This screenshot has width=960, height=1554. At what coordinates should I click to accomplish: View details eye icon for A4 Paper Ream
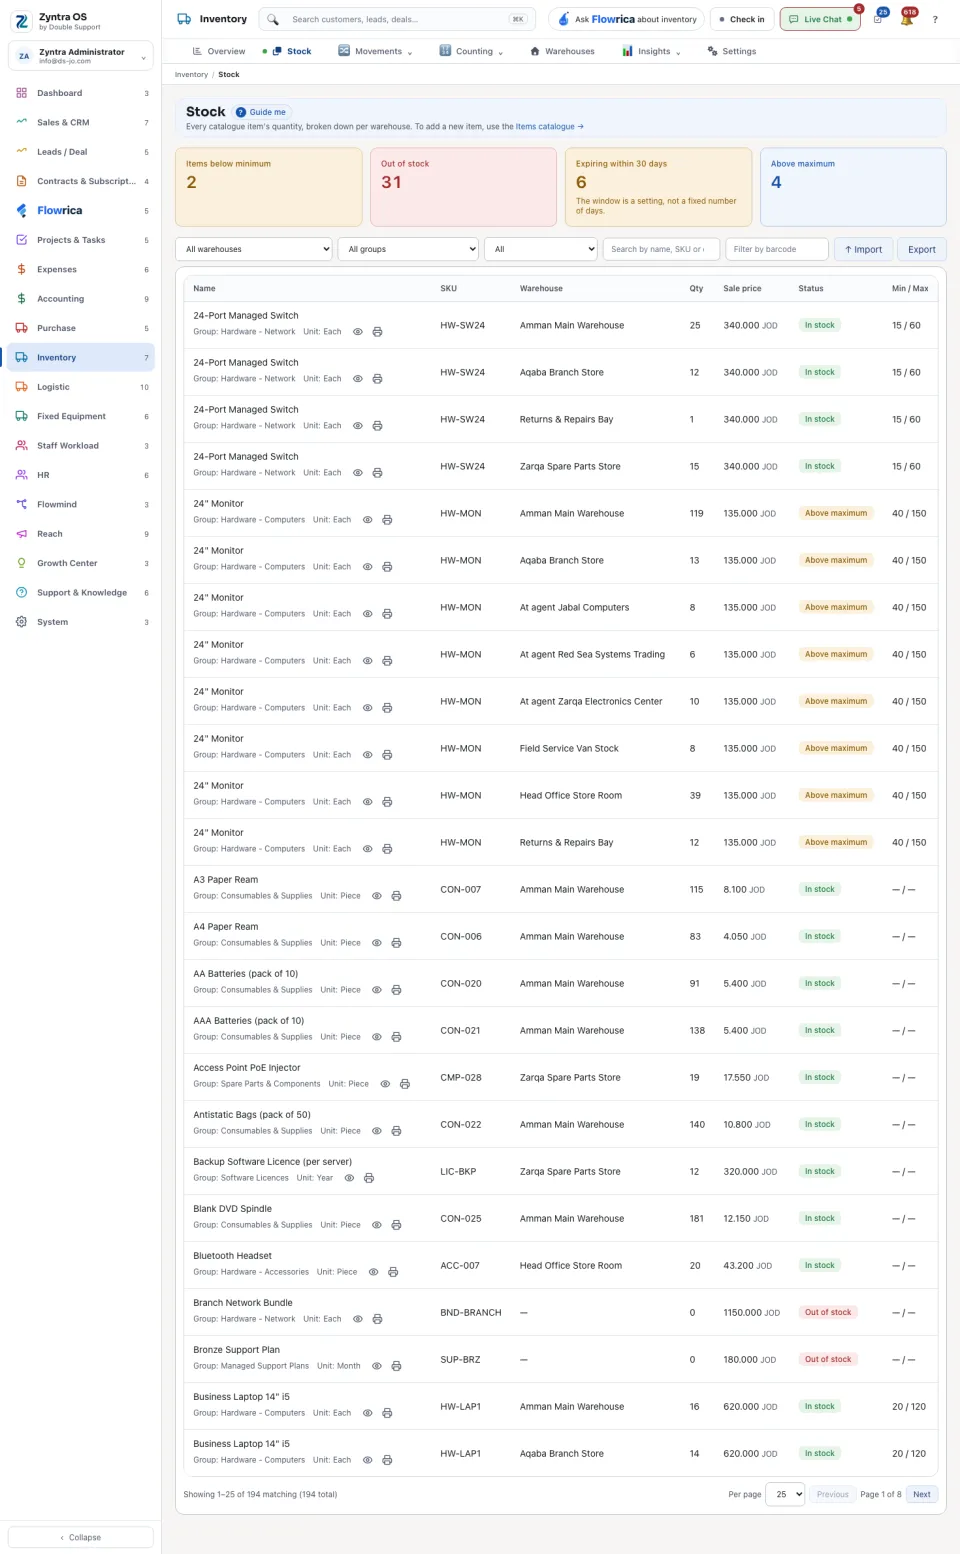377,943
